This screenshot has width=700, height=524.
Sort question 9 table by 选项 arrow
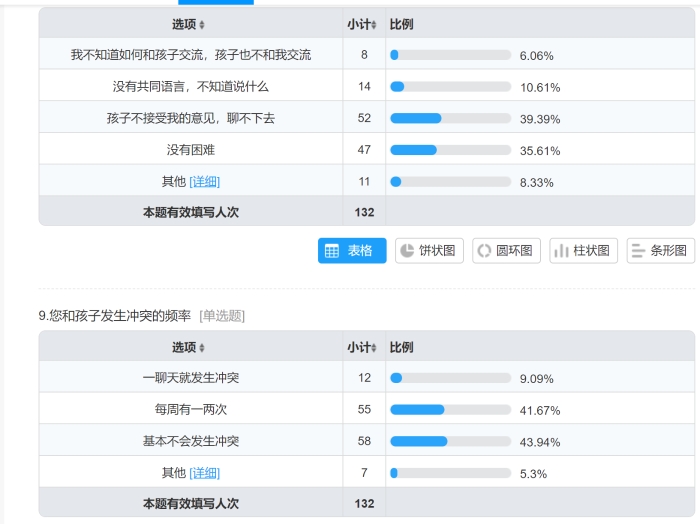point(202,348)
